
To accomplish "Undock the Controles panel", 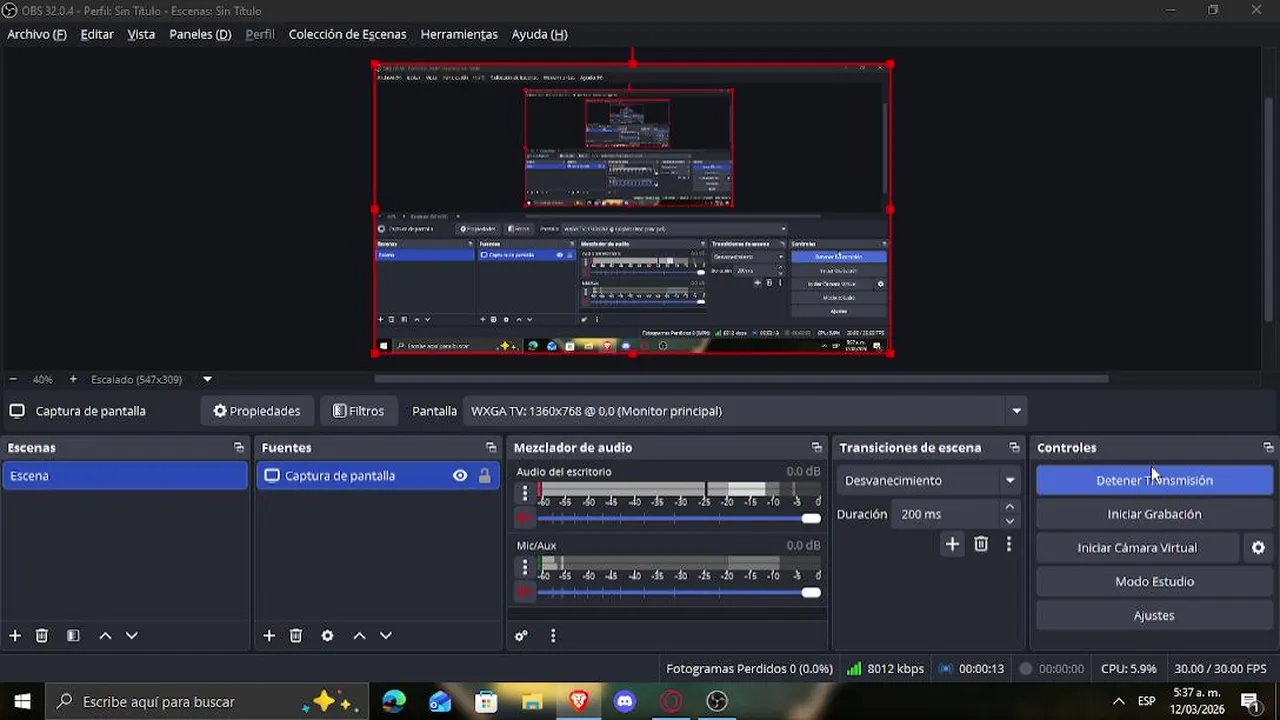I will point(1268,448).
